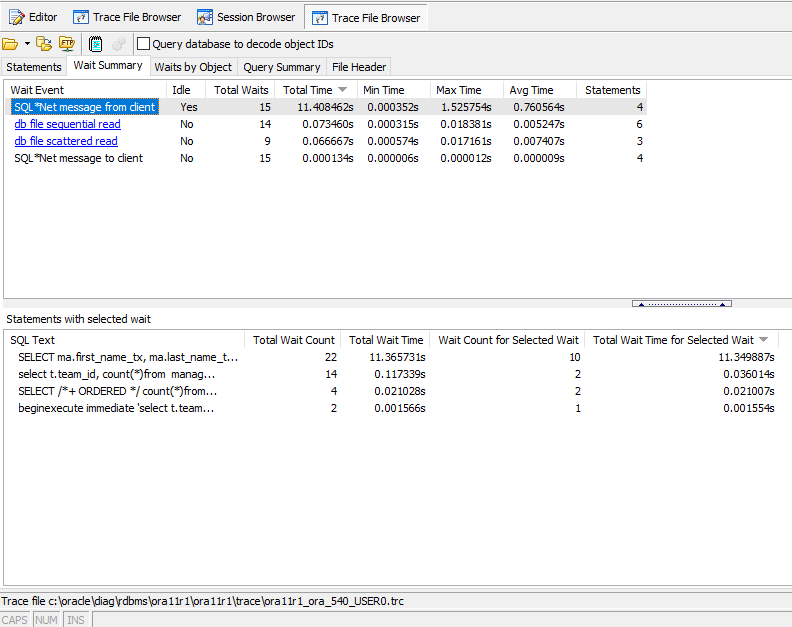This screenshot has width=792, height=627.
Task: Enable Query database to decode object IDs
Action: (143, 44)
